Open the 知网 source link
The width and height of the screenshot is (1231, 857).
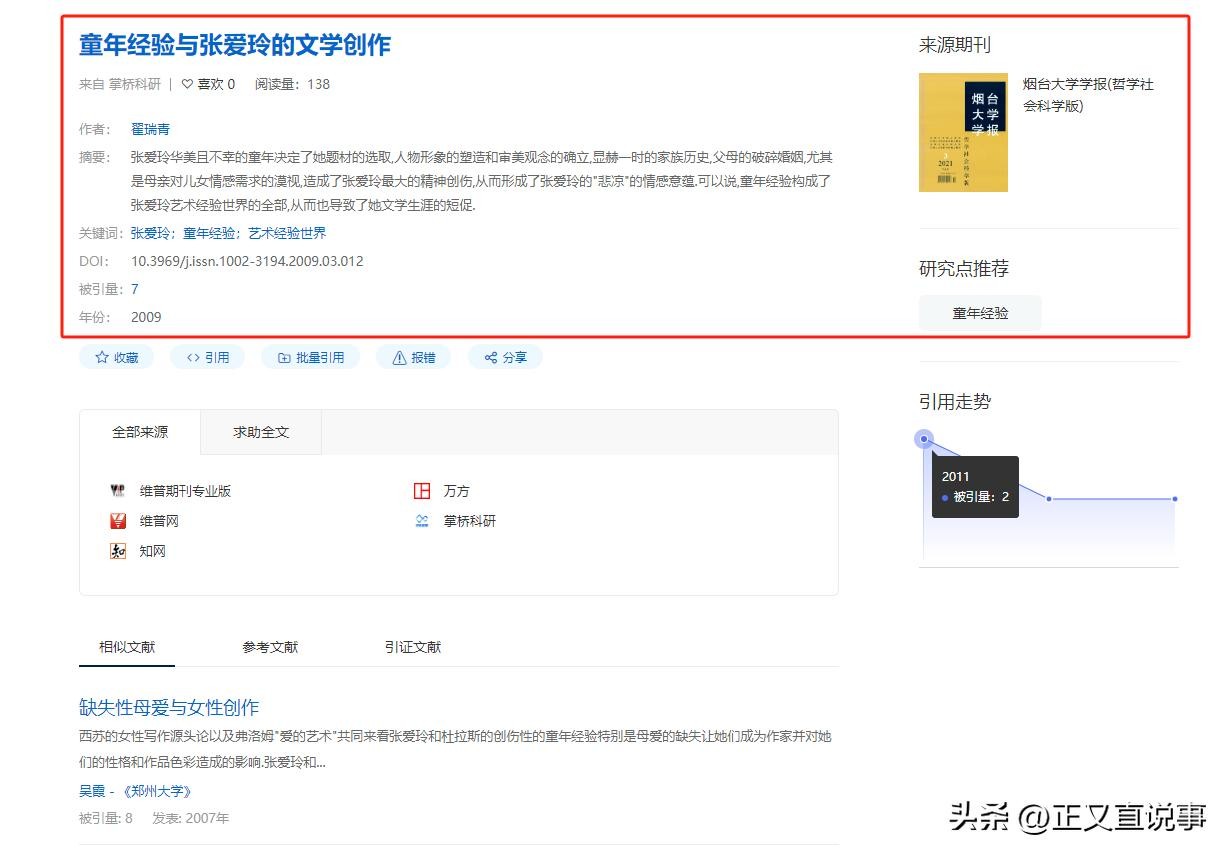pyautogui.click(x=152, y=551)
